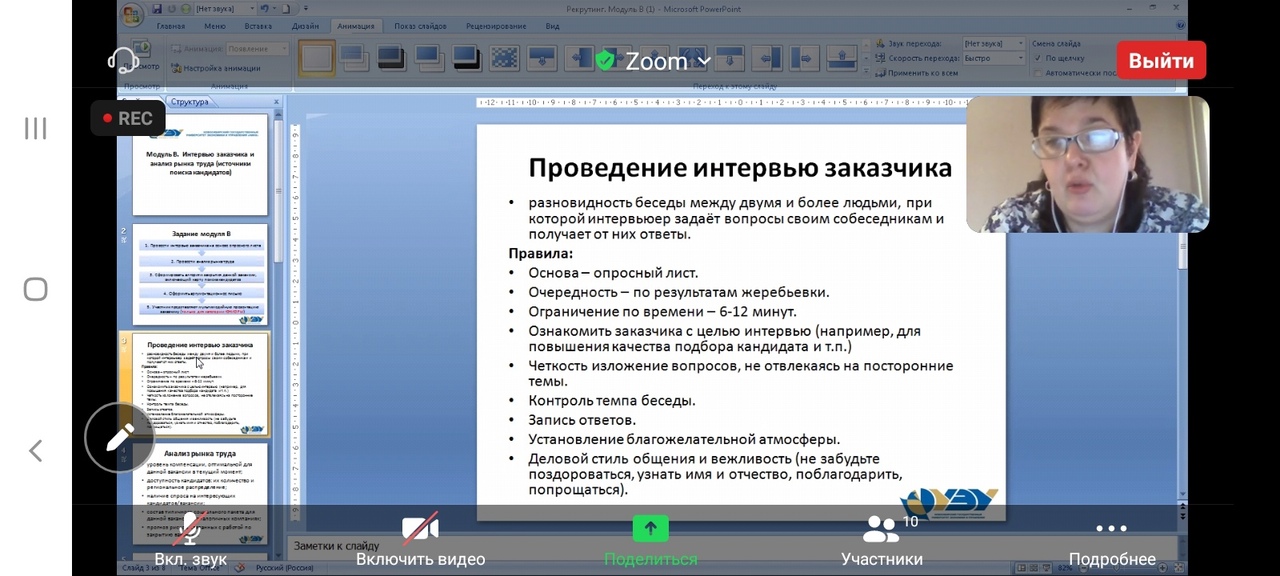The width and height of the screenshot is (1280, 576).
Task: Tap the headphones audio output icon
Action: pos(123,61)
